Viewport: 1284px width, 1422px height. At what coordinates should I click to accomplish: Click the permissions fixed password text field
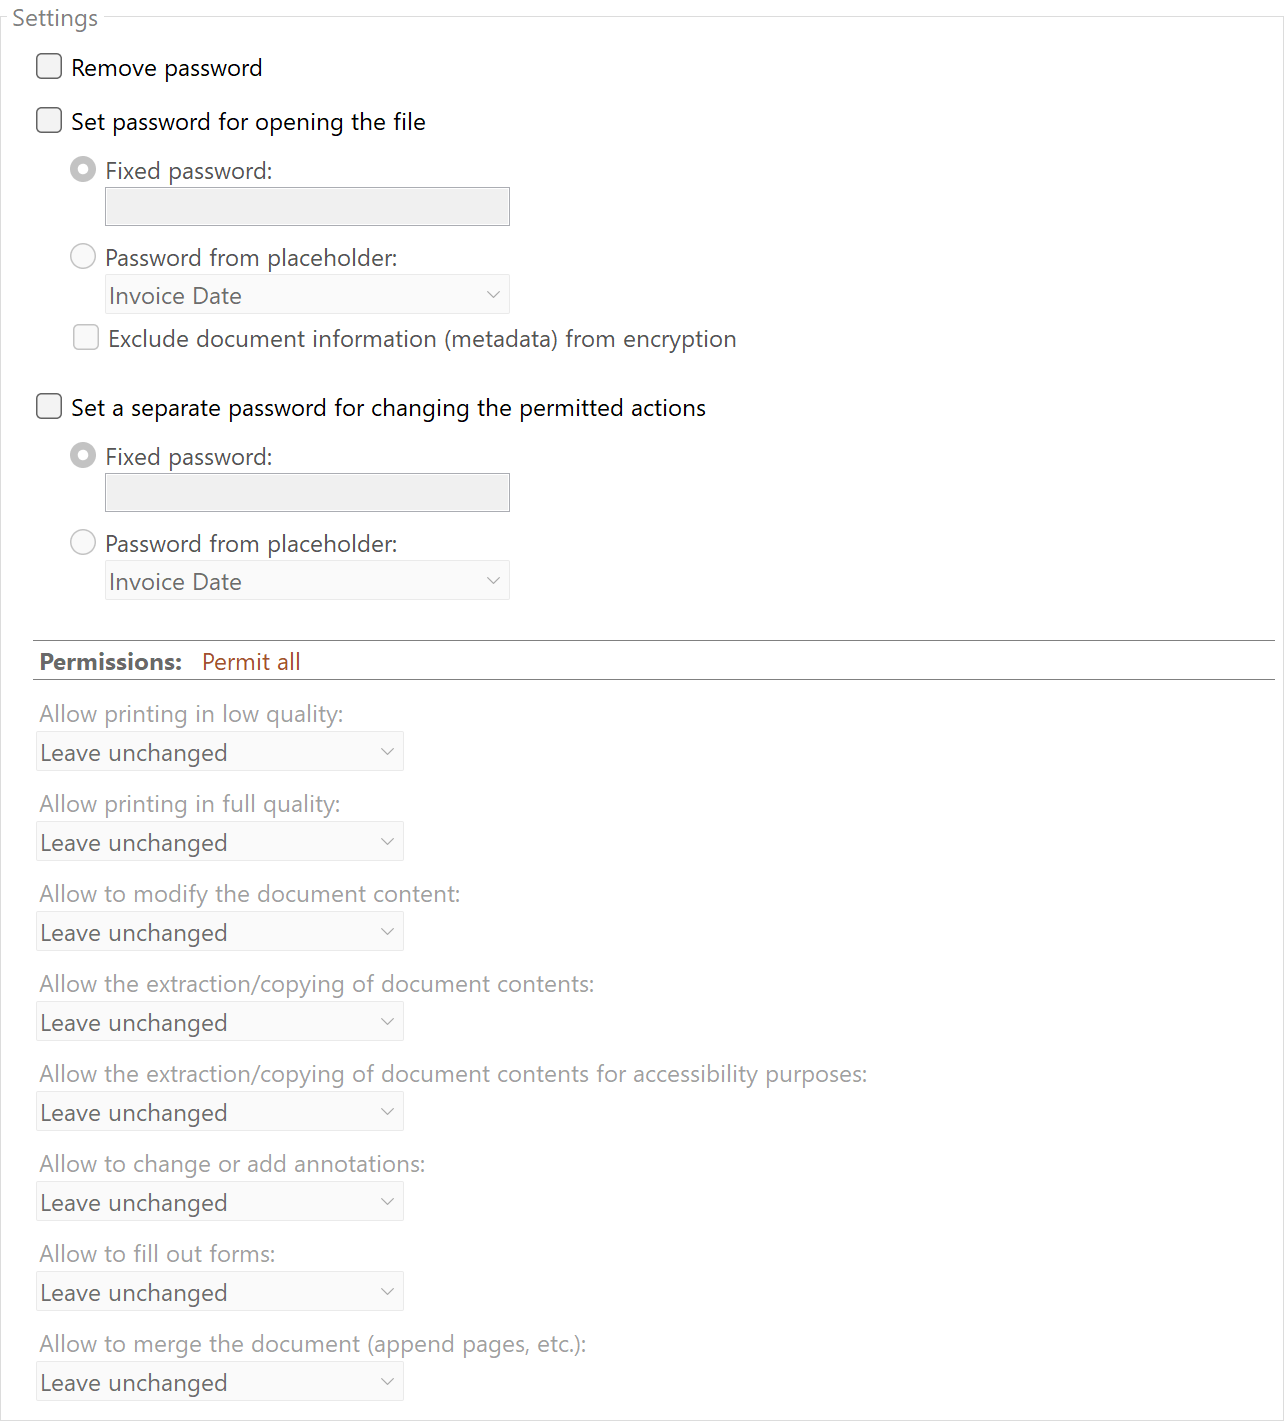coord(307,493)
